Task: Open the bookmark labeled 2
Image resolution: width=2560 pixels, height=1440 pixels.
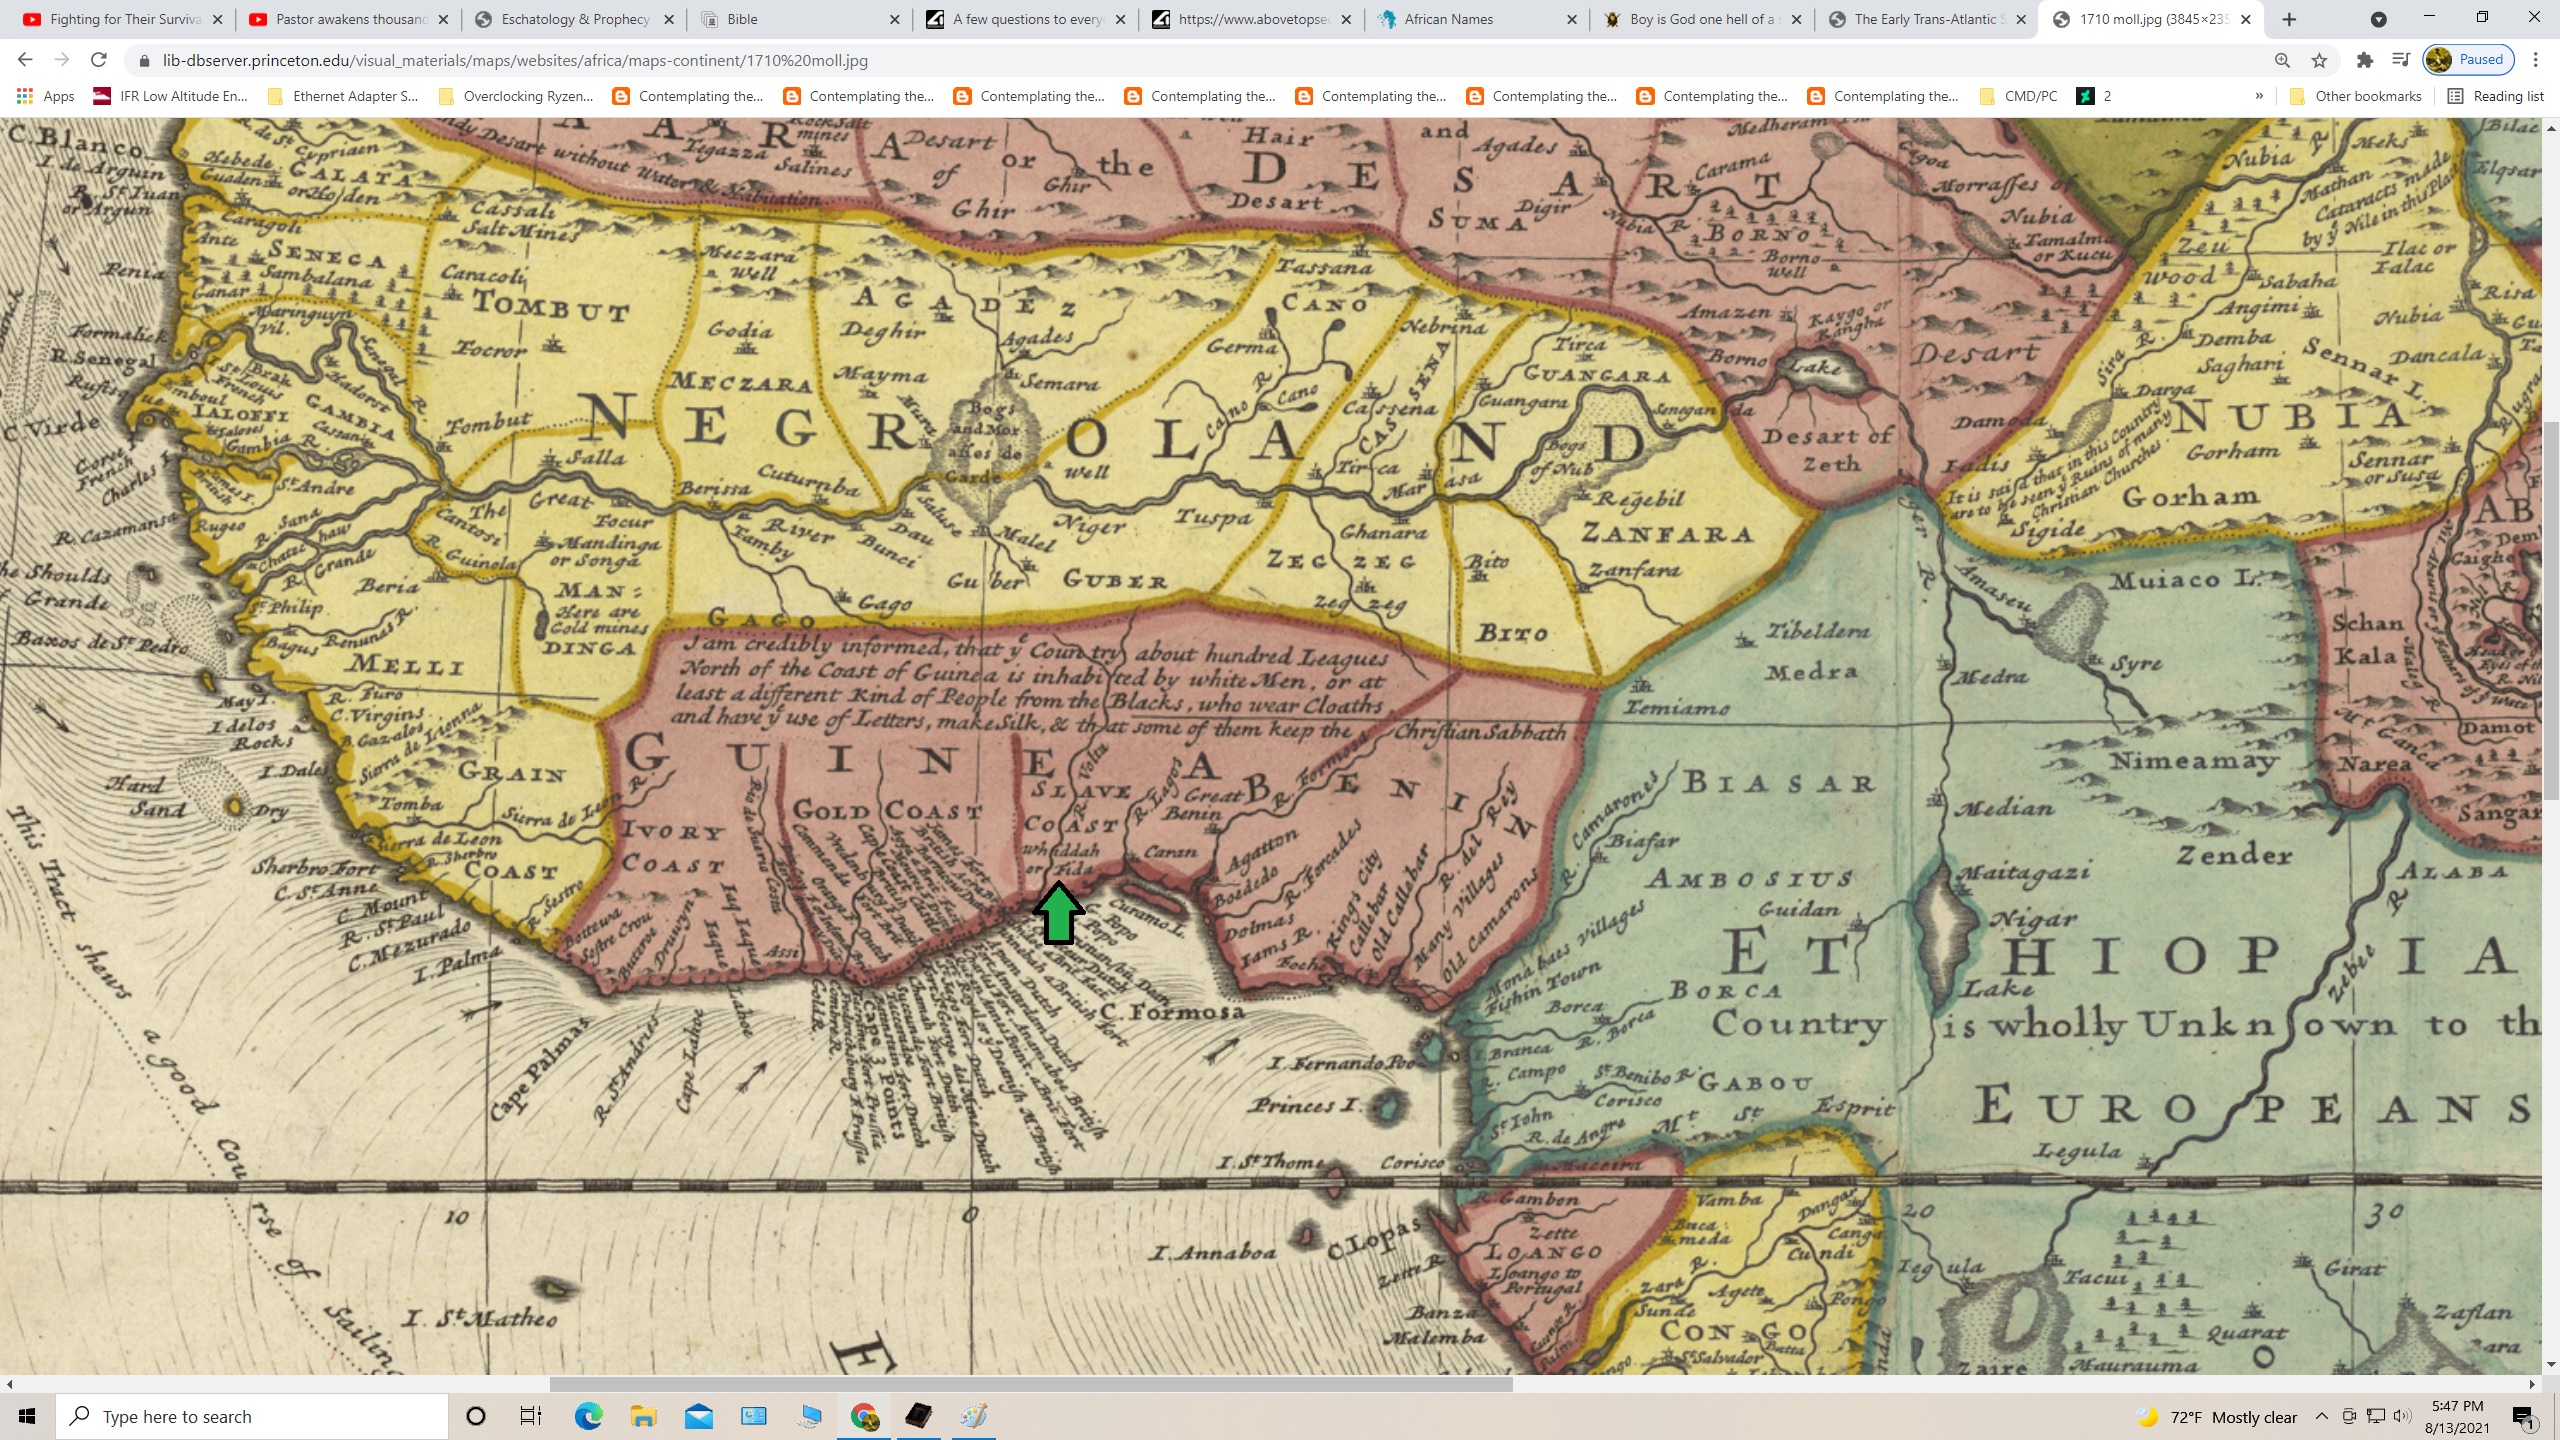Action: 2094,96
